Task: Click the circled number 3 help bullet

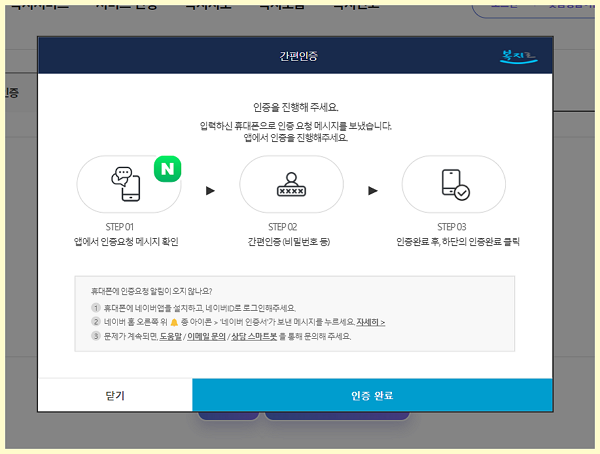Action: click(96, 336)
